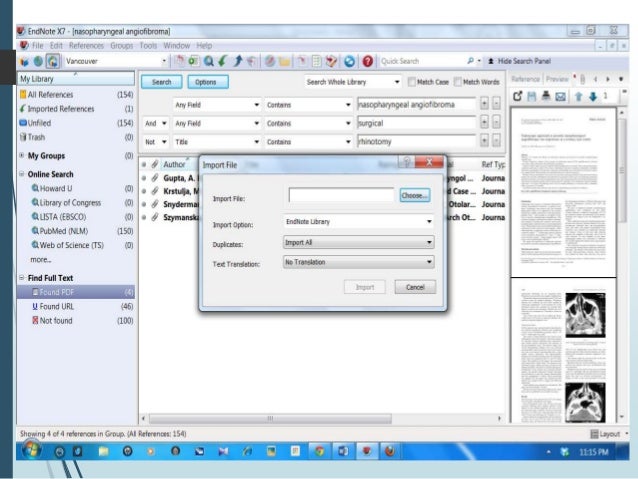Toggle read status dot for Snyderman row
638x479 pixels.
click(144, 204)
